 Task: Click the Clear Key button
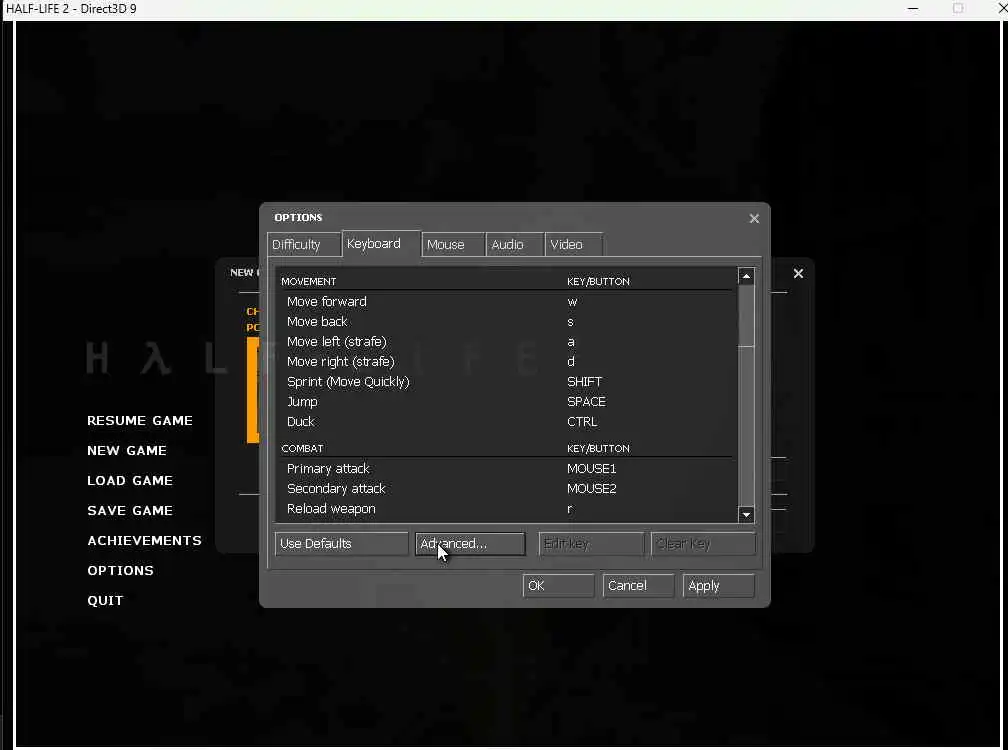click(703, 544)
